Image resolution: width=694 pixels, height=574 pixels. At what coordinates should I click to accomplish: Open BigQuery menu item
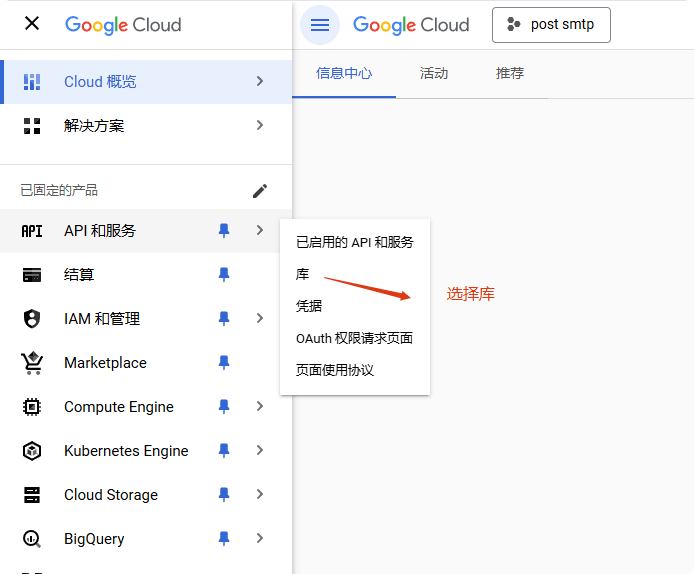pos(146,539)
